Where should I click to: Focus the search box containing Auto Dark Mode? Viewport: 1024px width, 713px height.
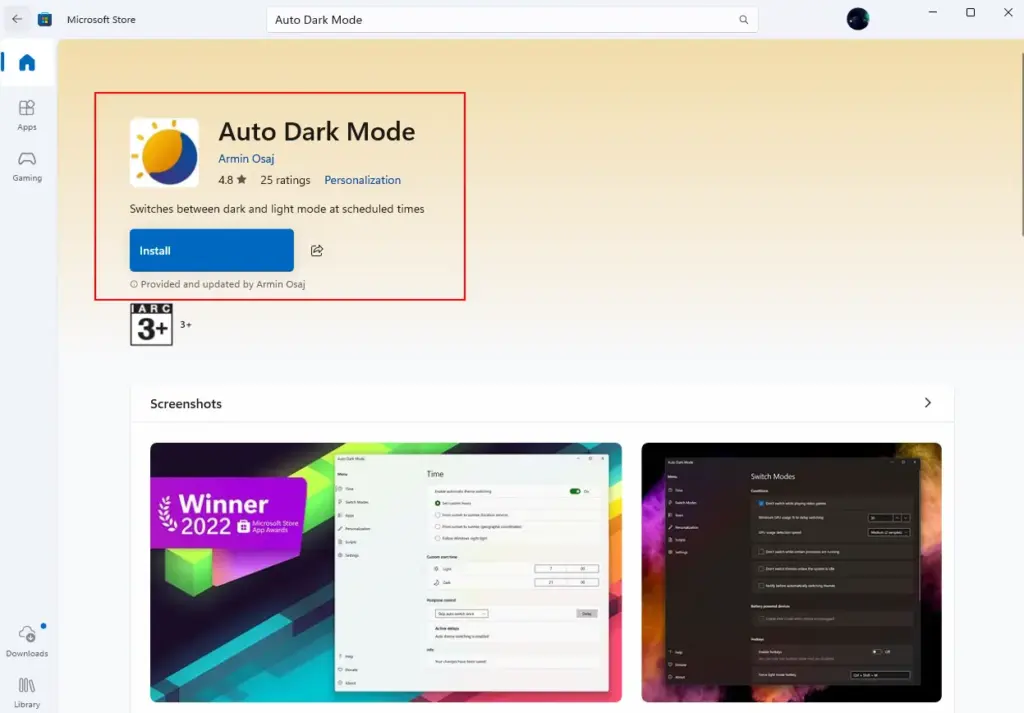tap(512, 20)
